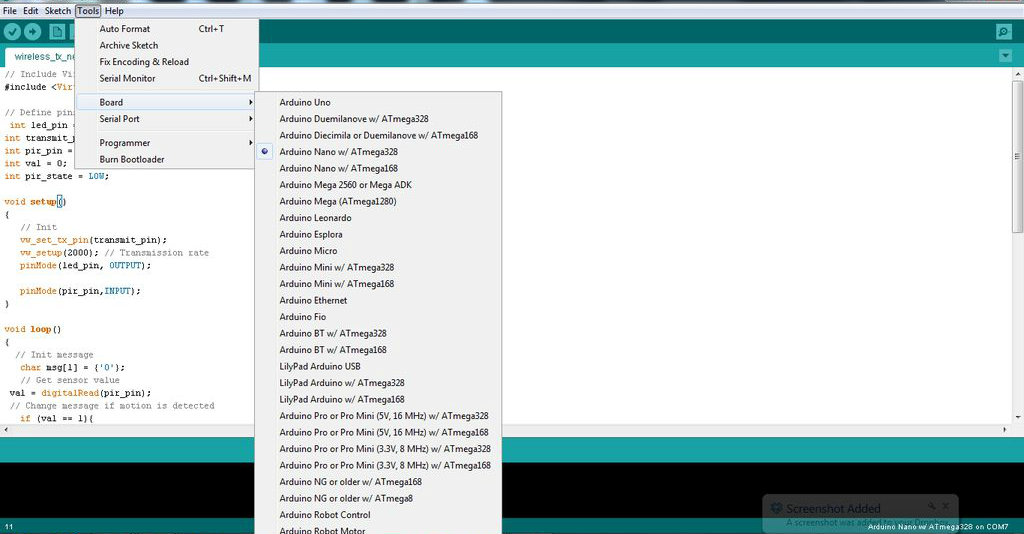
Task: Expand the Programmer submenu arrow
Action: coord(250,143)
